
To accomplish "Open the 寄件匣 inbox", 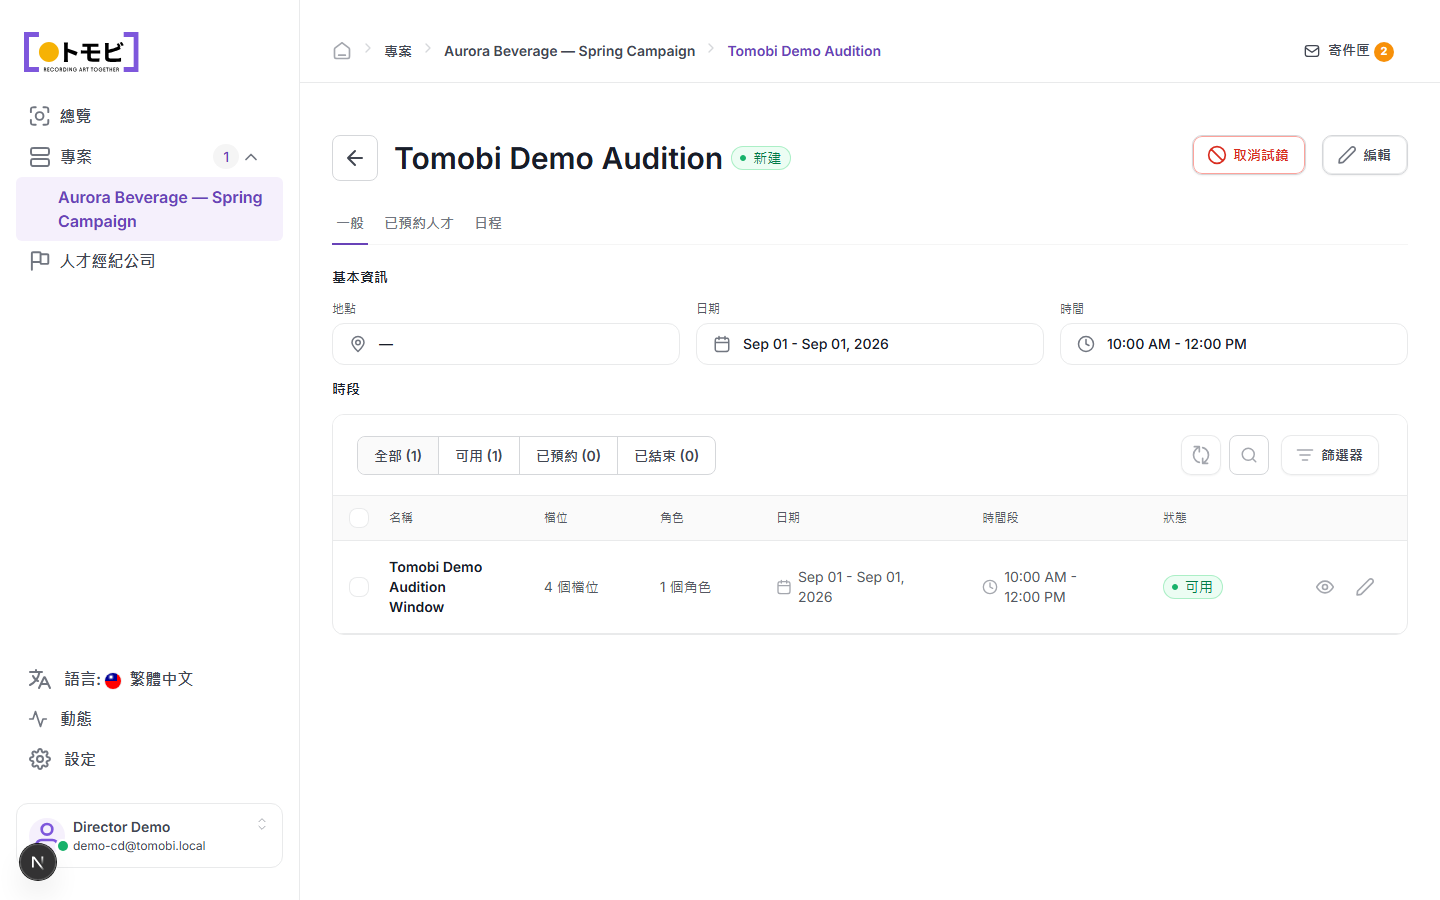I will tap(1349, 51).
